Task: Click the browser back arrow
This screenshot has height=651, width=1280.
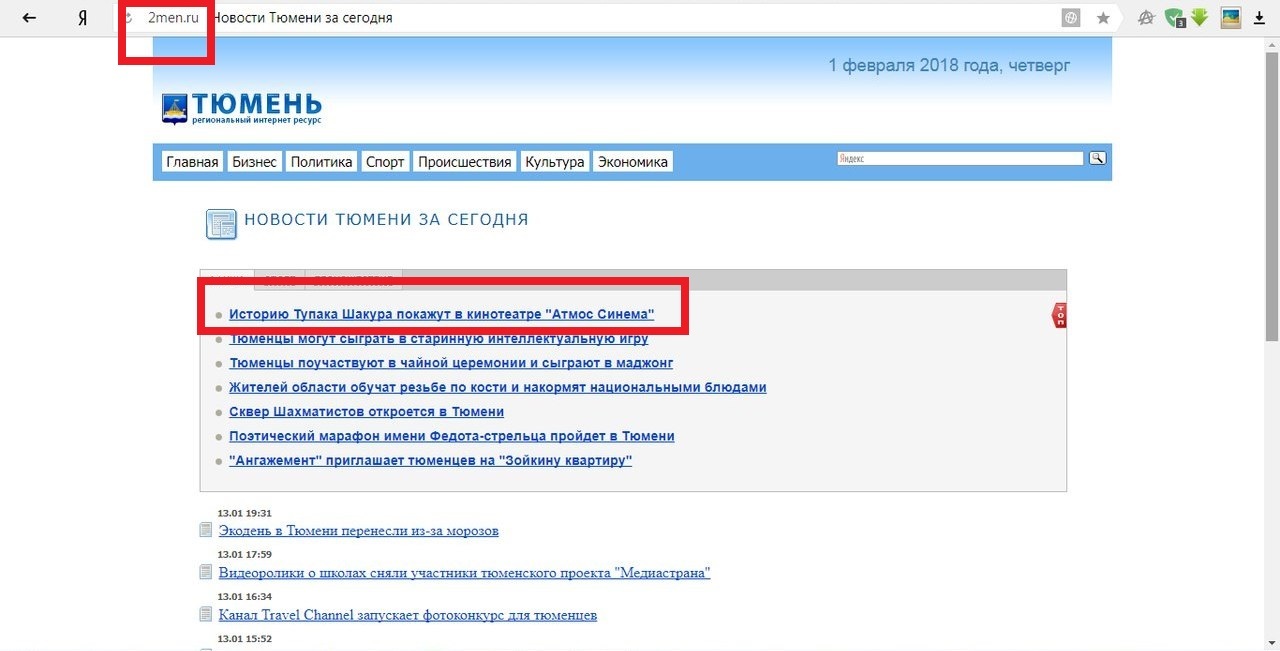Action: (30, 18)
